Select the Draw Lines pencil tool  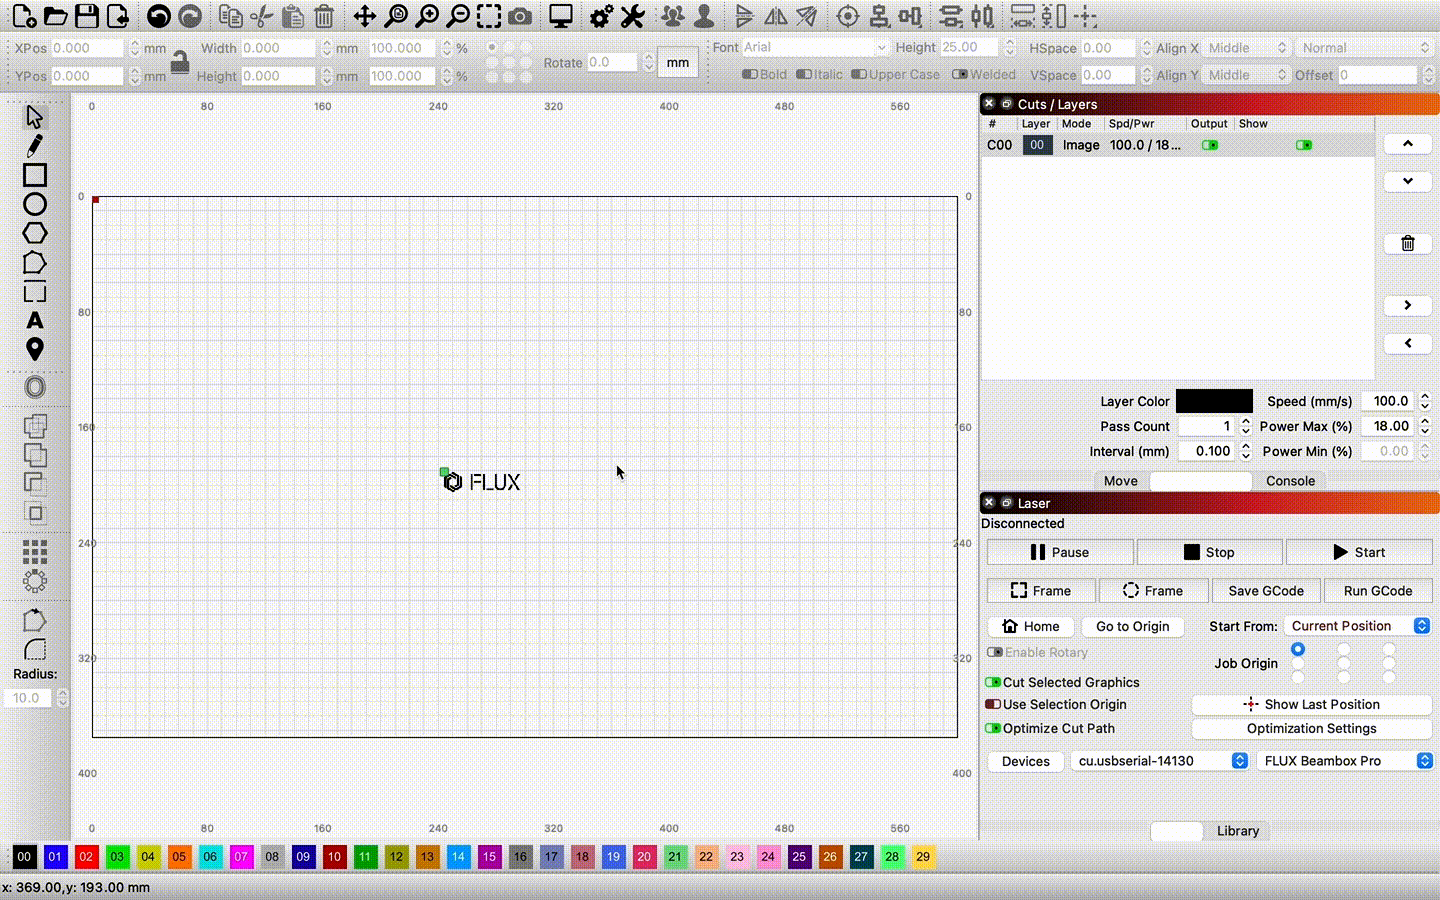[35, 146]
